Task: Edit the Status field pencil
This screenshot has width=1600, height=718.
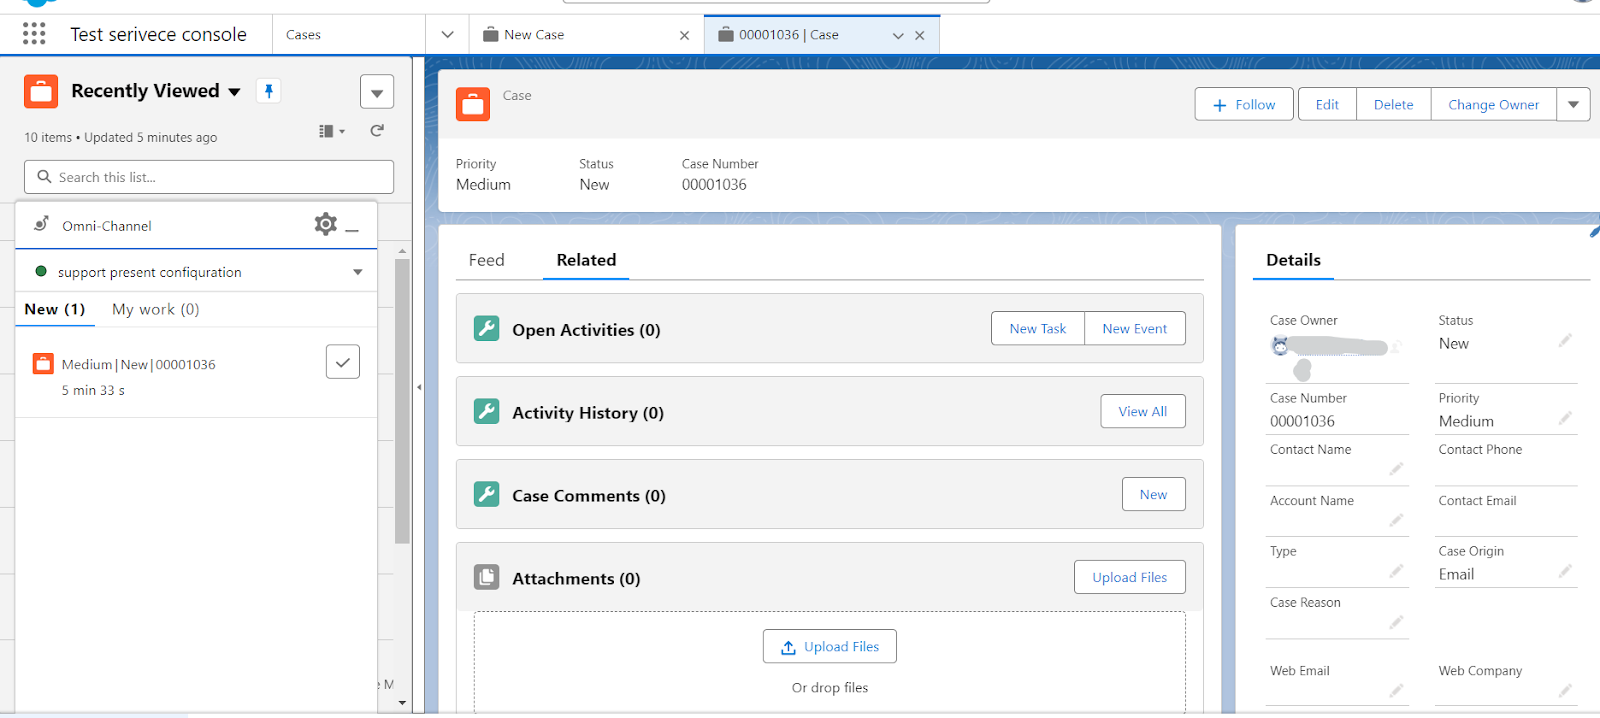Action: point(1565,341)
